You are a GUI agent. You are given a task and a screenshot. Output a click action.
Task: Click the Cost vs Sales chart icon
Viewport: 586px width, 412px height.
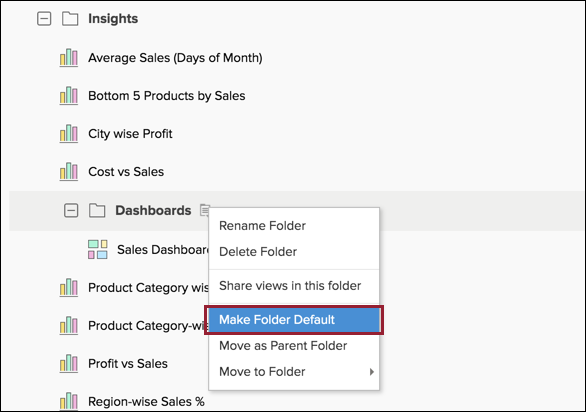click(x=69, y=172)
